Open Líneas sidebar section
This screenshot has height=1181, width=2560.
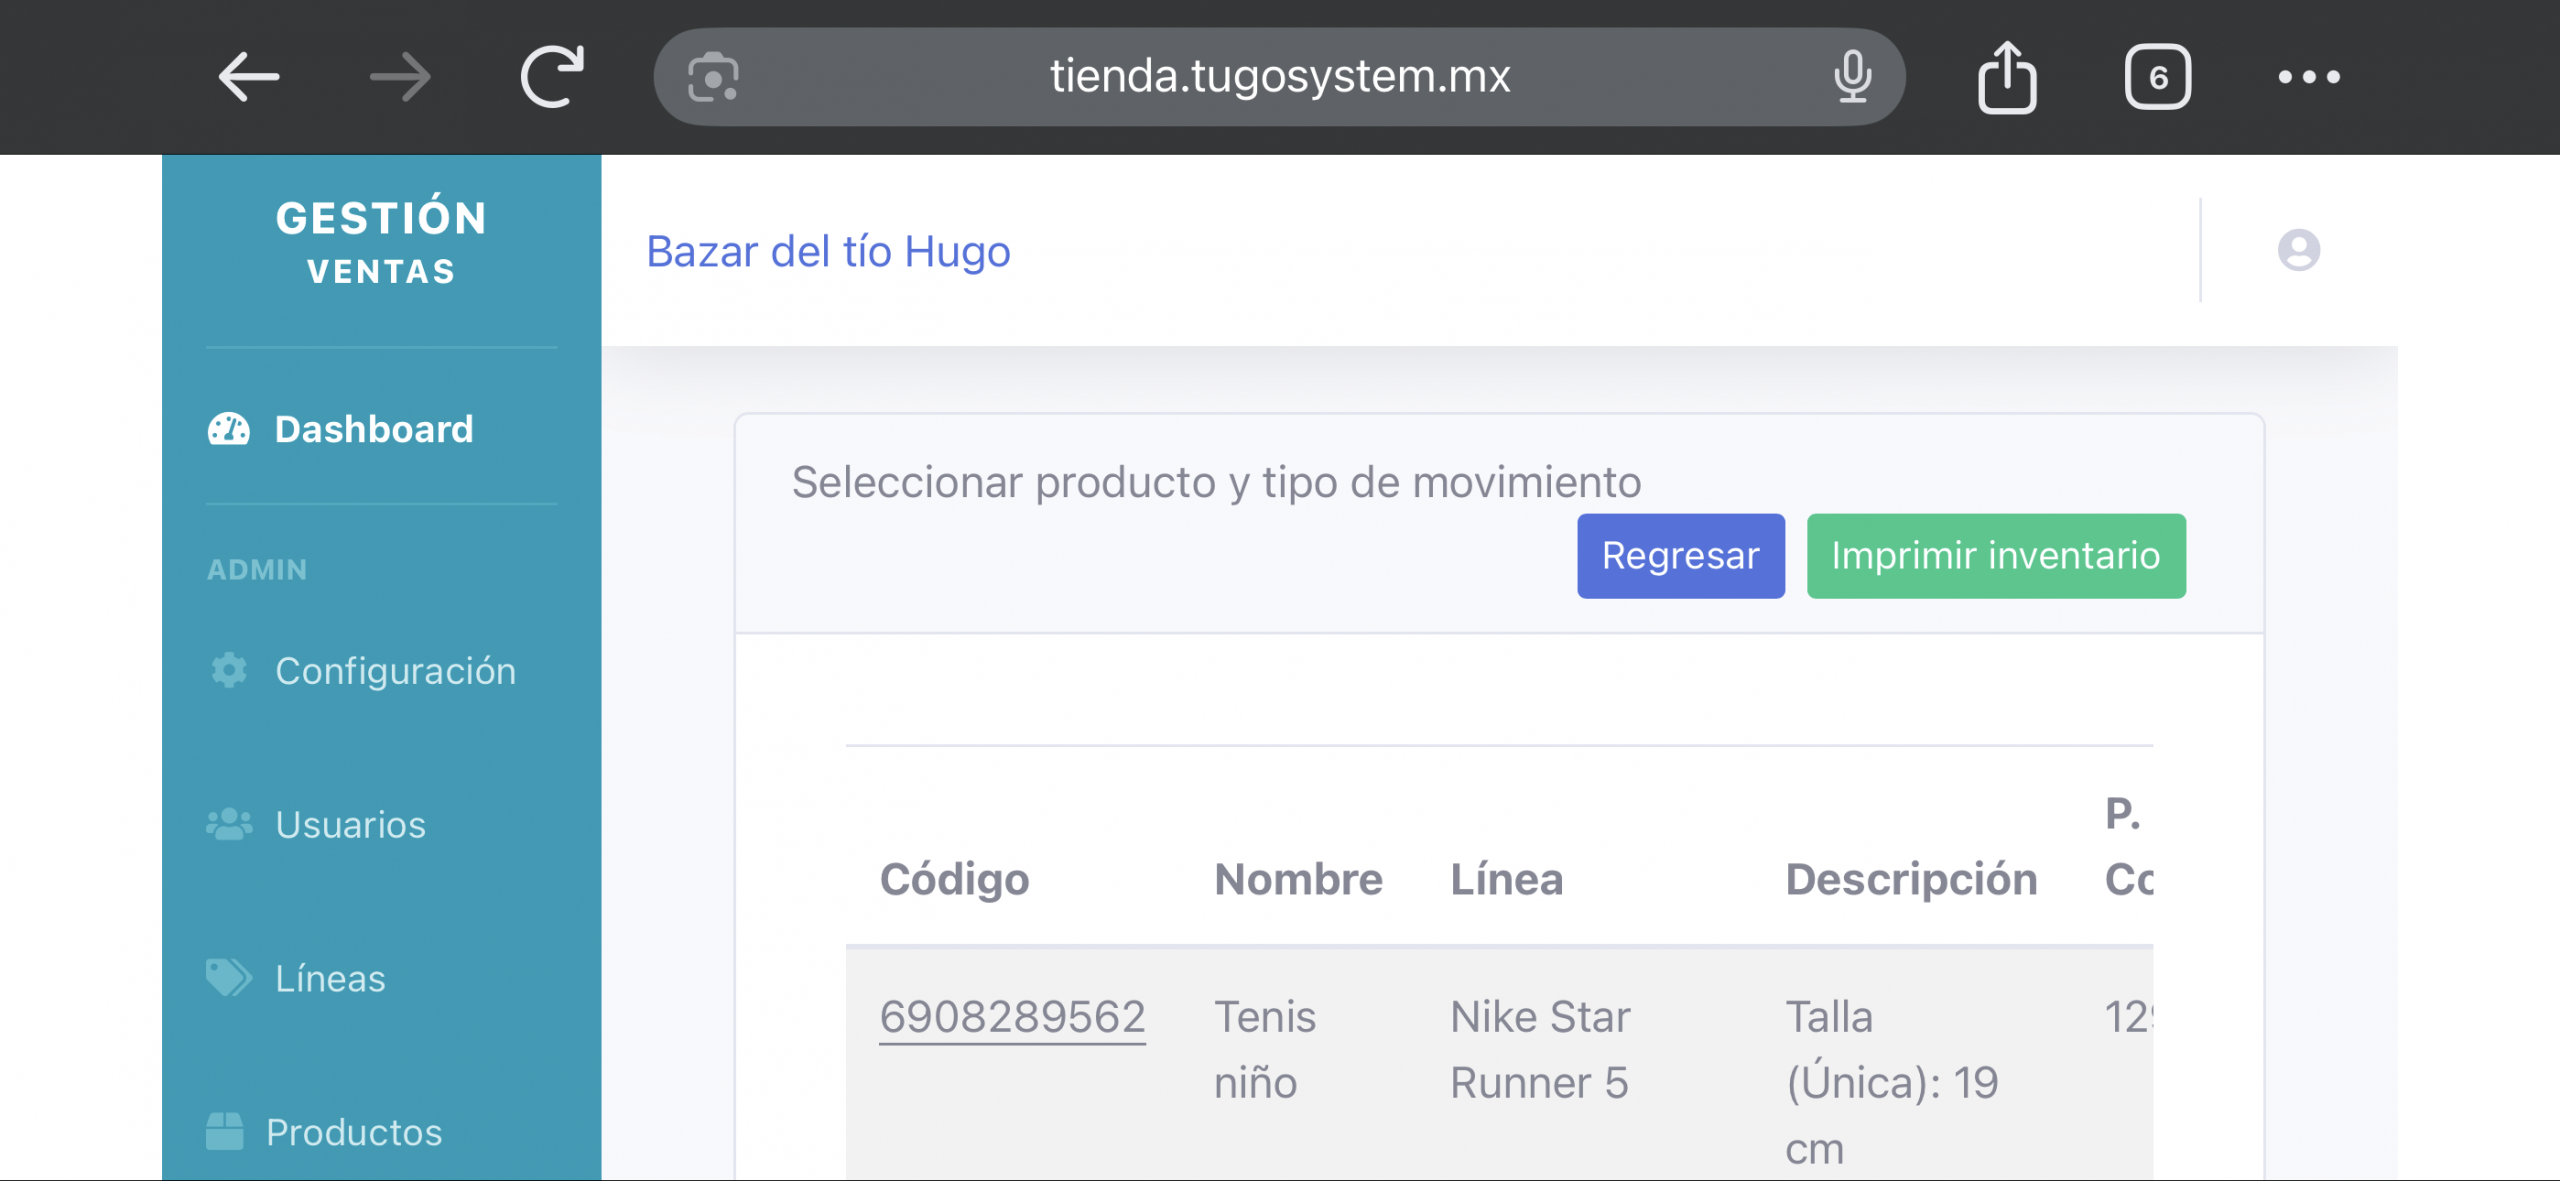point(330,979)
